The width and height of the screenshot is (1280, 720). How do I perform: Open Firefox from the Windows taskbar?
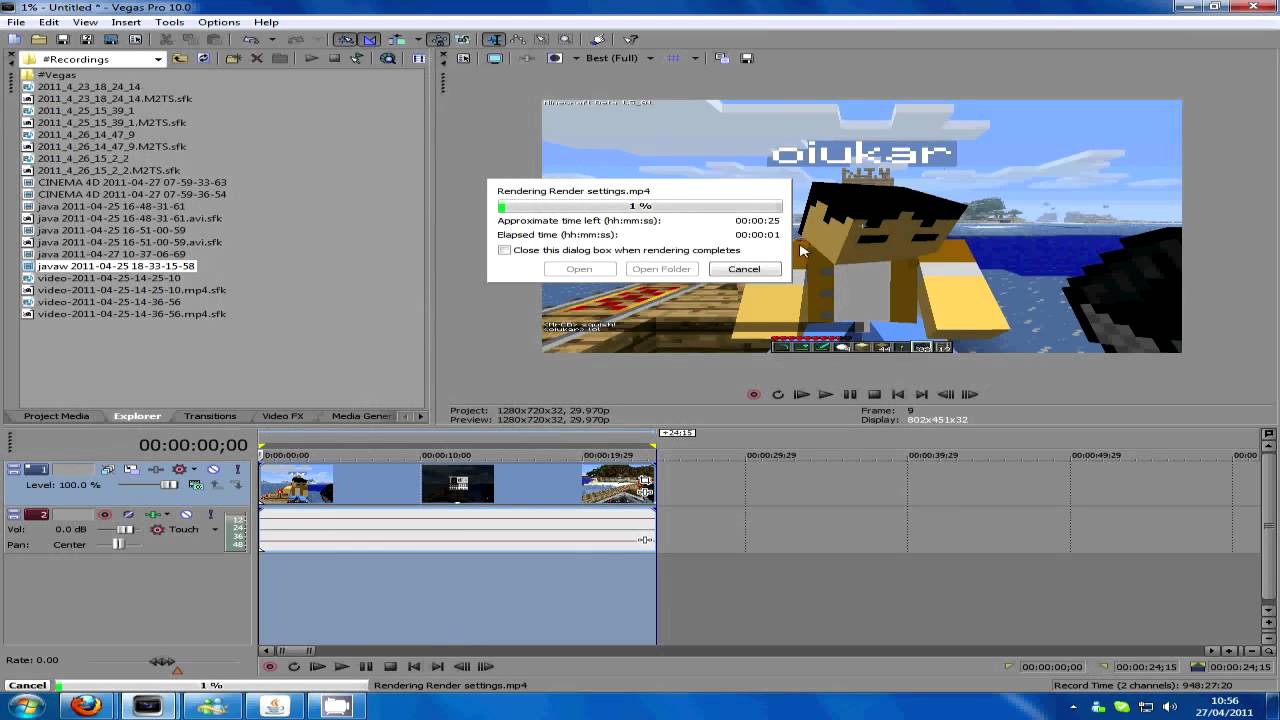(x=86, y=705)
